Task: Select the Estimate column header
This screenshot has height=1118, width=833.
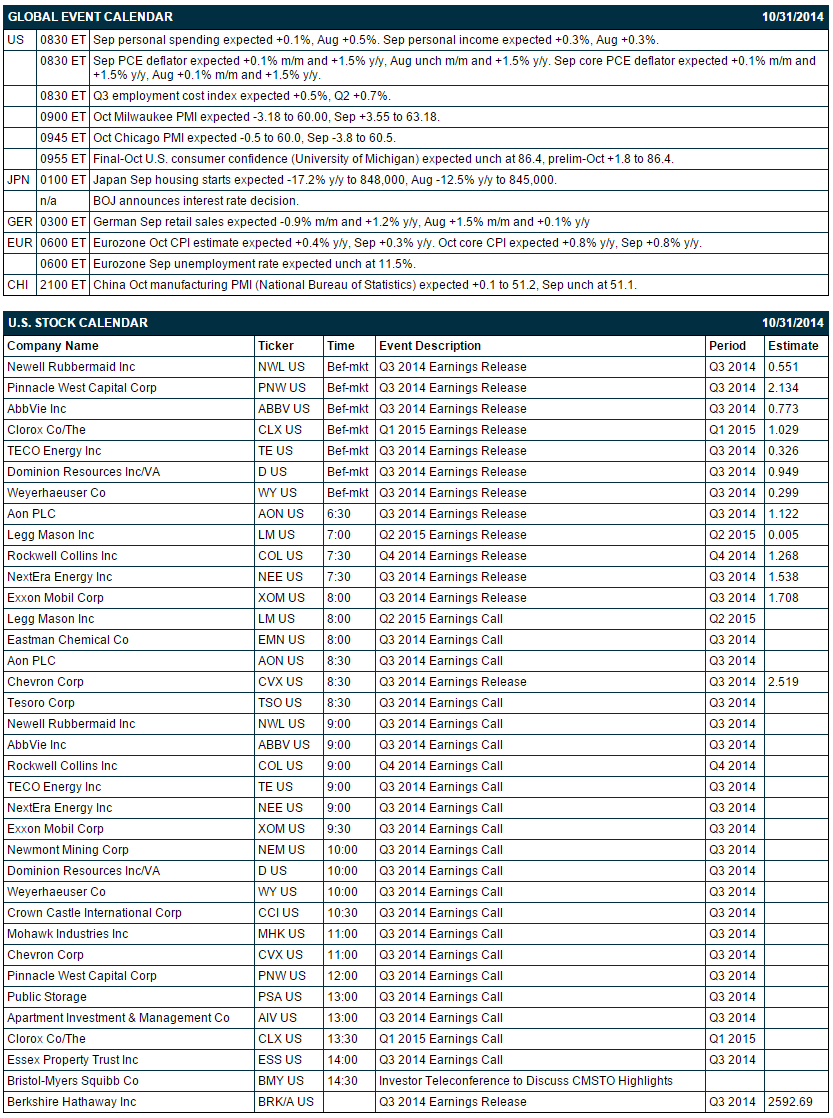Action: point(793,346)
